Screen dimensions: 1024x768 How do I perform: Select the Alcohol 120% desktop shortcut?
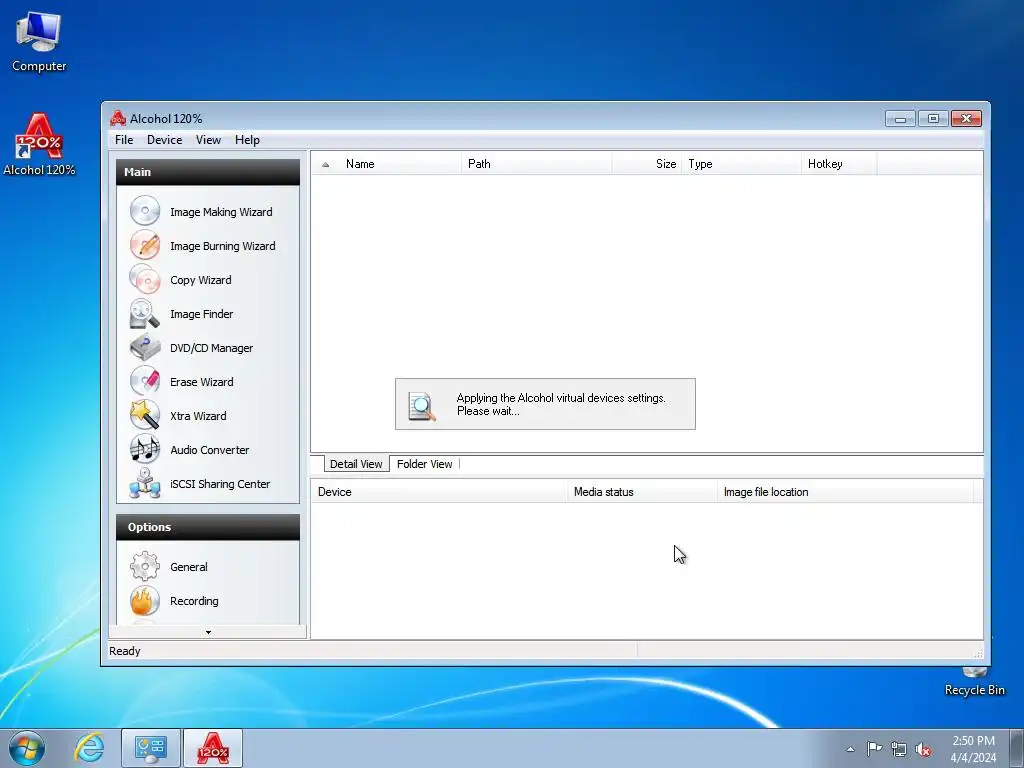pos(39,145)
